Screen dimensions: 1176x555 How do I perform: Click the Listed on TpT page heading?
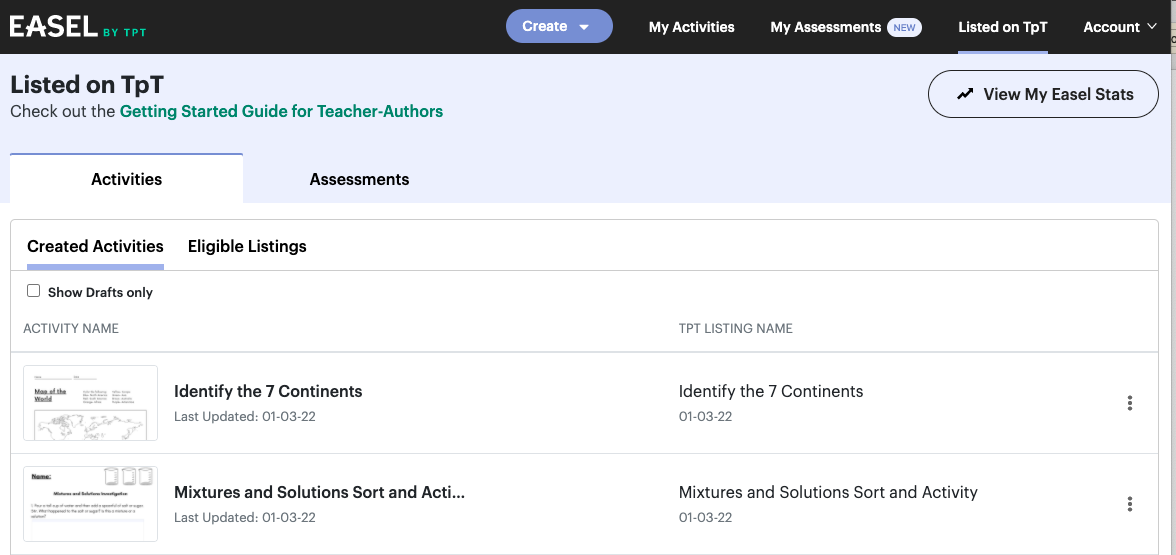[x=87, y=84]
